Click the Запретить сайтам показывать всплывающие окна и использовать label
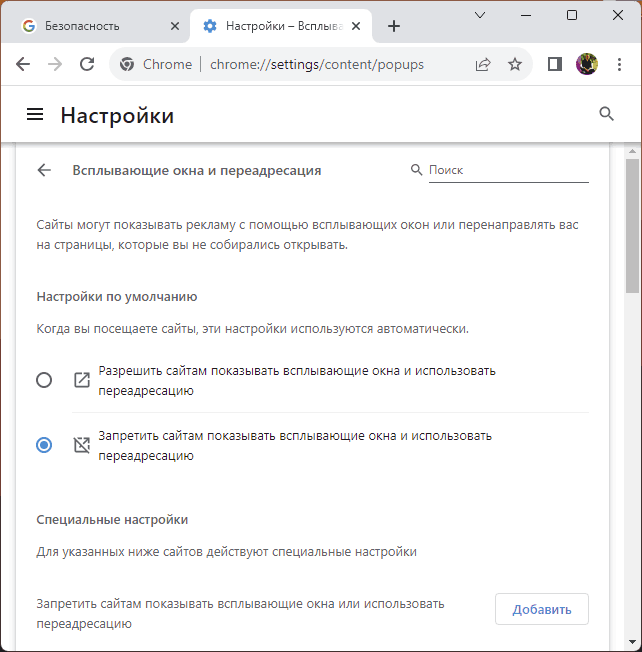The image size is (642, 652). tap(295, 445)
